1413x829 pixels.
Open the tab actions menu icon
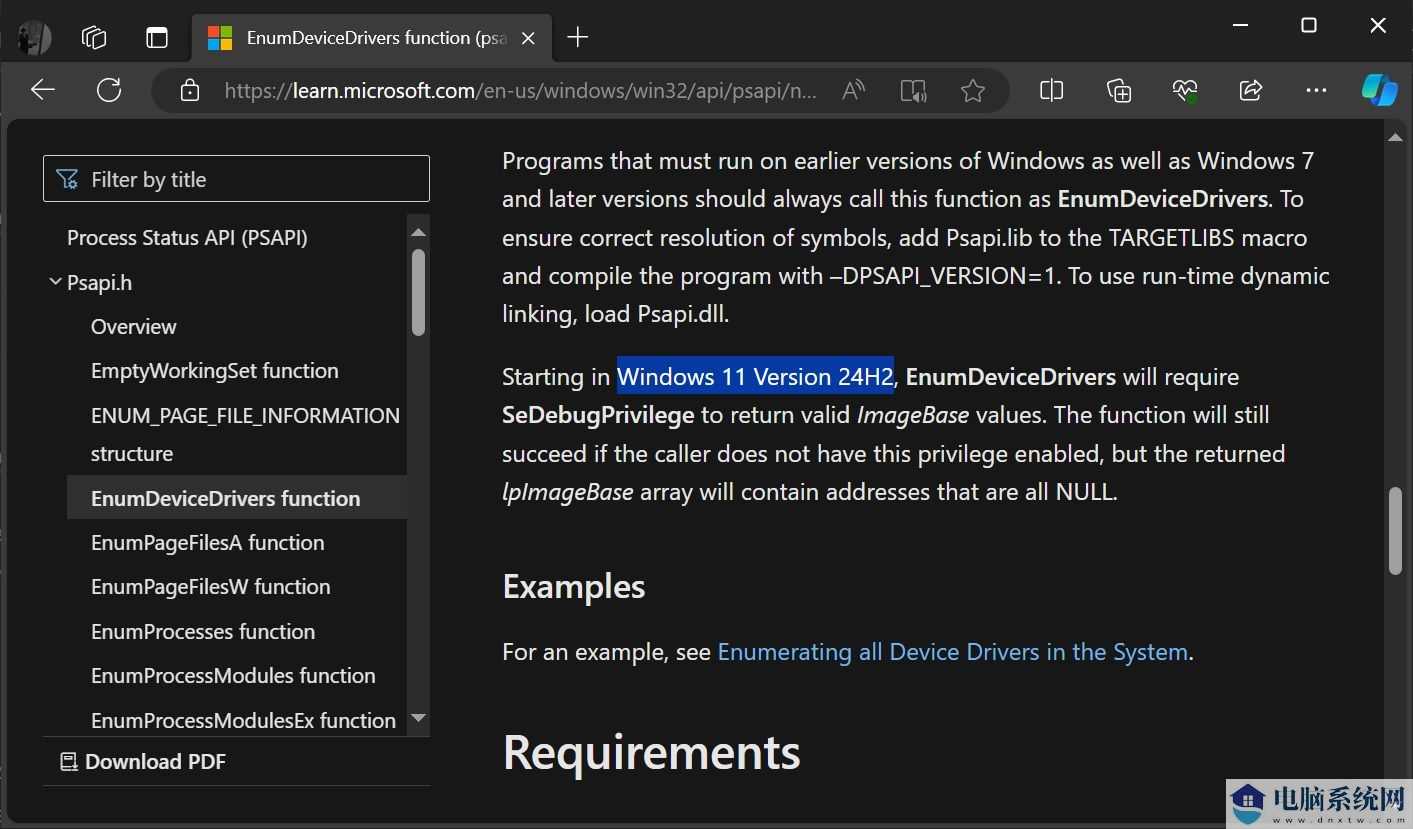157,38
